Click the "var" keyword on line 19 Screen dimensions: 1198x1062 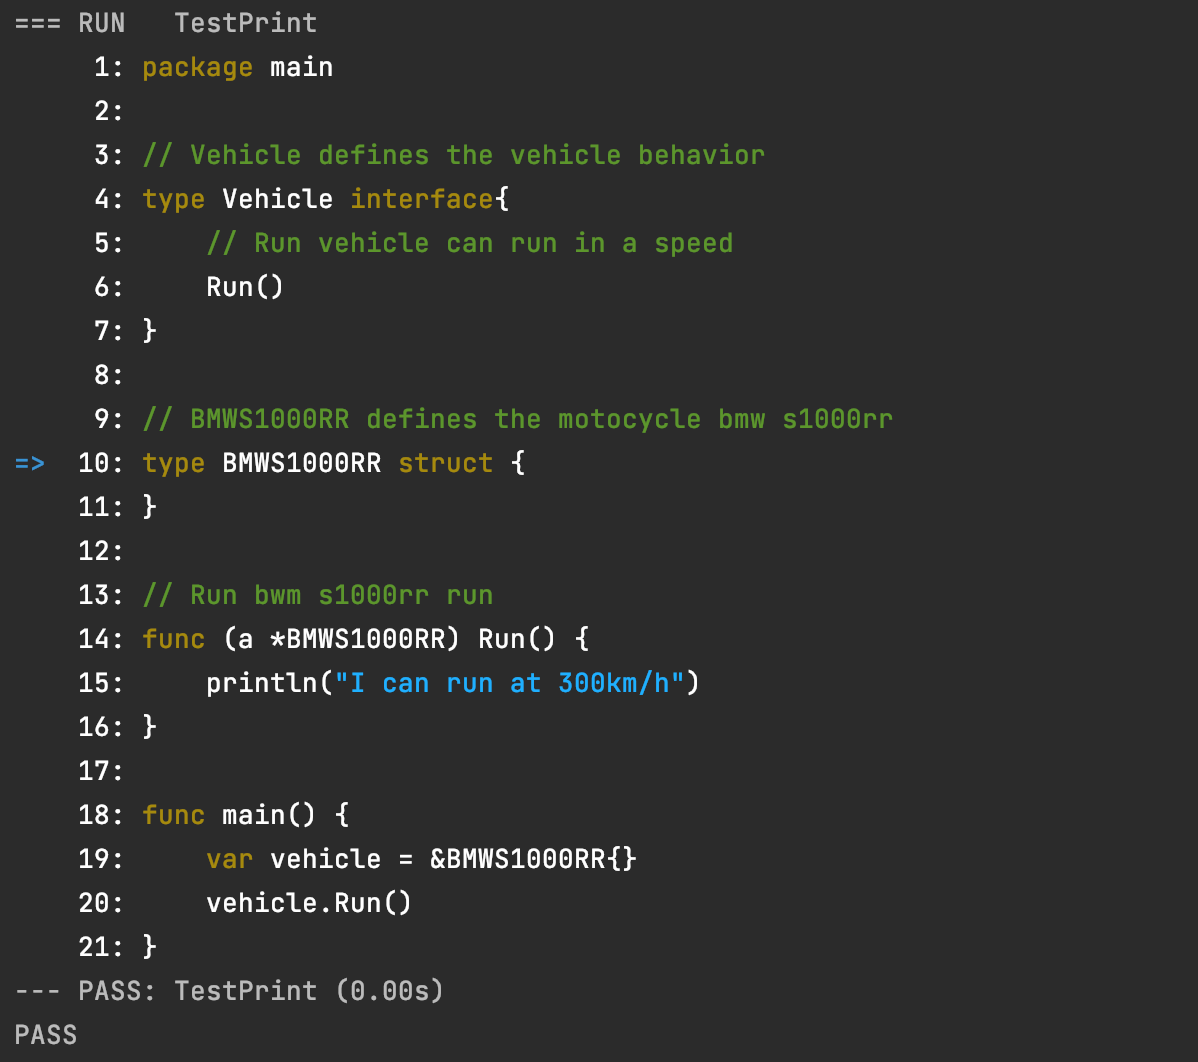[229, 860]
